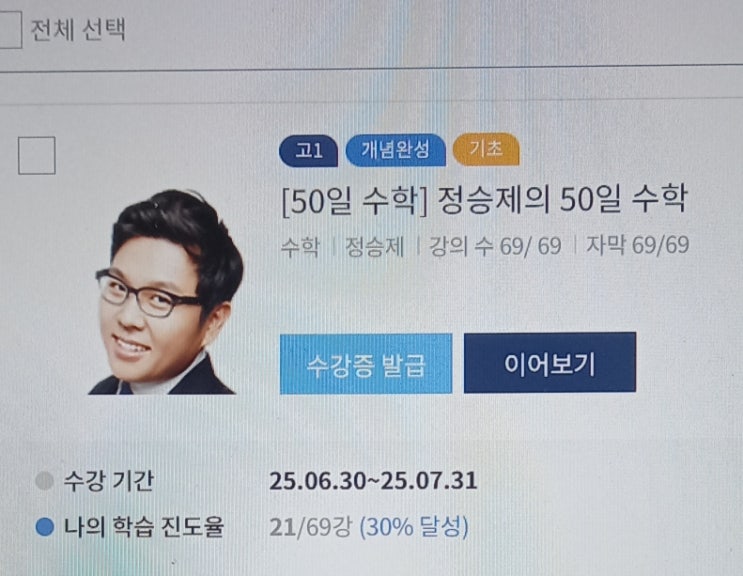Viewport: 743px width, 576px height.
Task: Click the 수학 subject label
Action: tap(300, 247)
